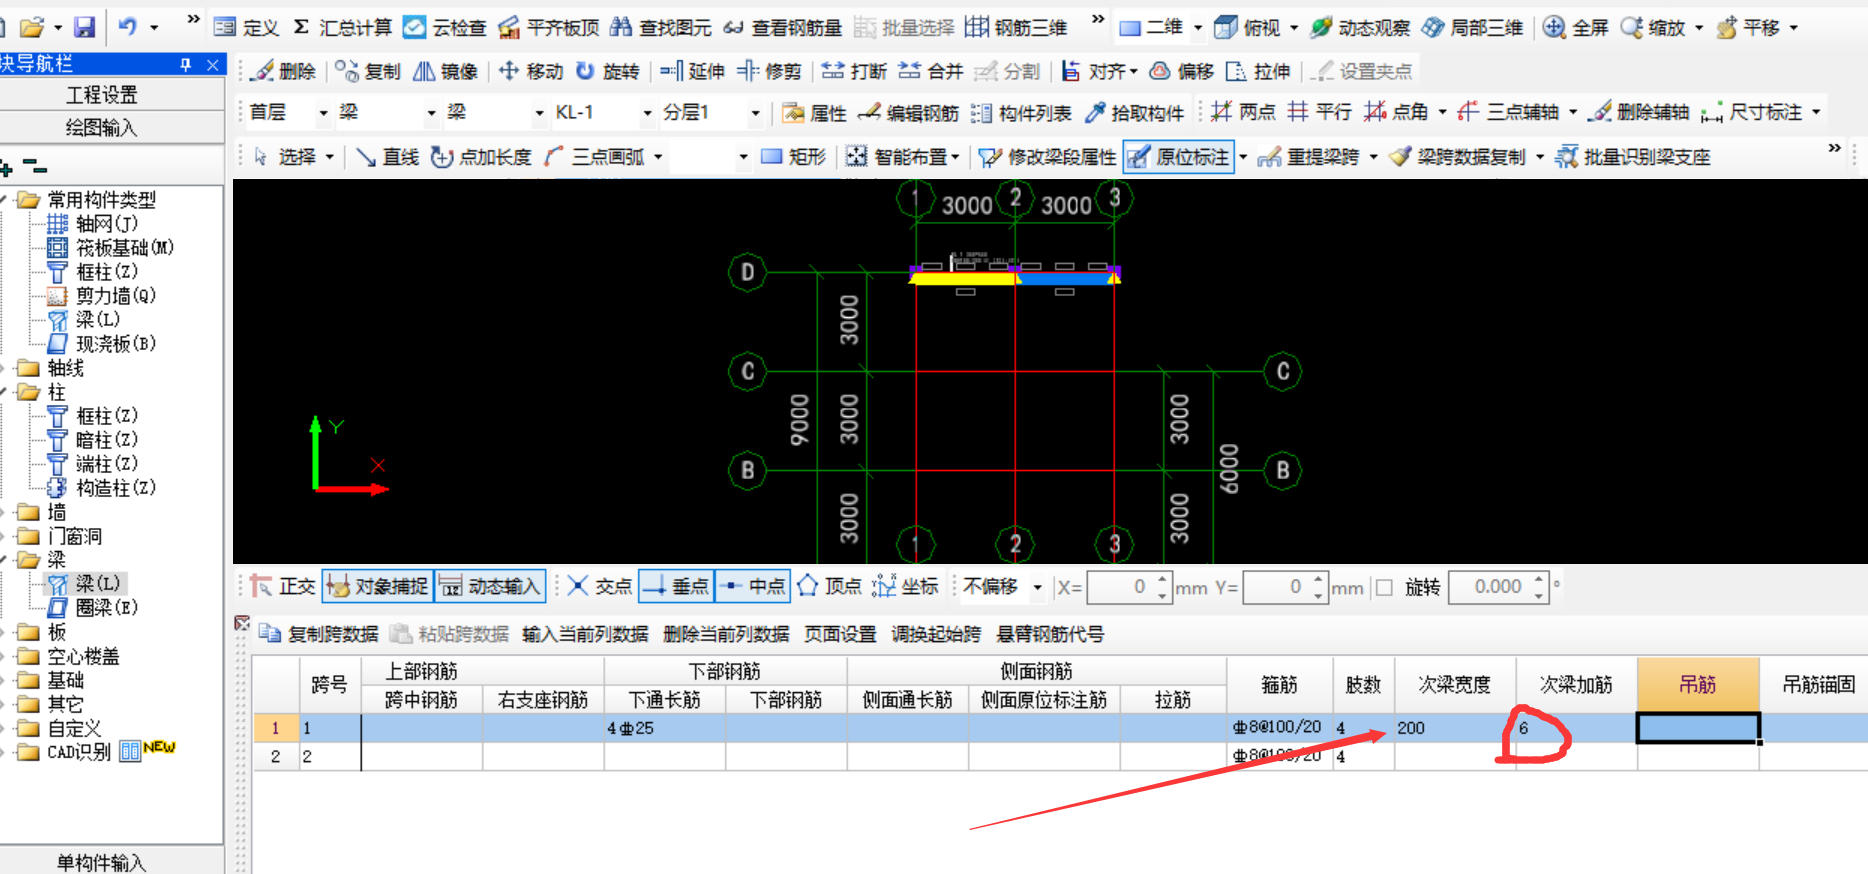The width and height of the screenshot is (1868, 874).
Task: Toggle 中点 midpoint snap
Action: [753, 586]
